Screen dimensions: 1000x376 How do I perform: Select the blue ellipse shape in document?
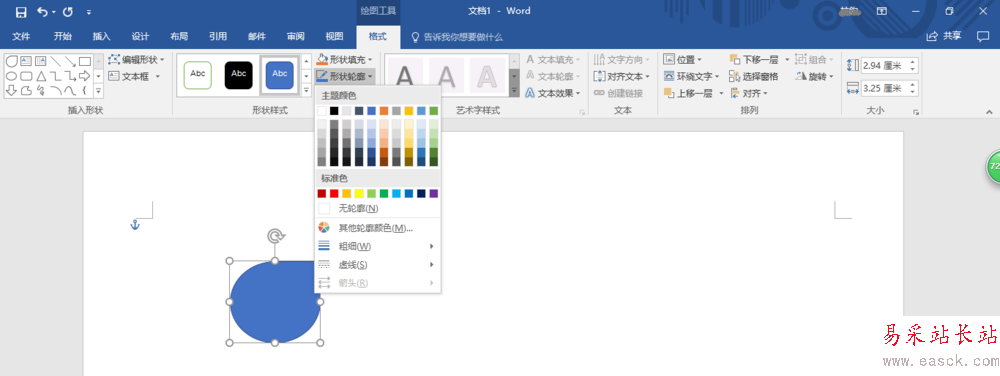click(275, 301)
